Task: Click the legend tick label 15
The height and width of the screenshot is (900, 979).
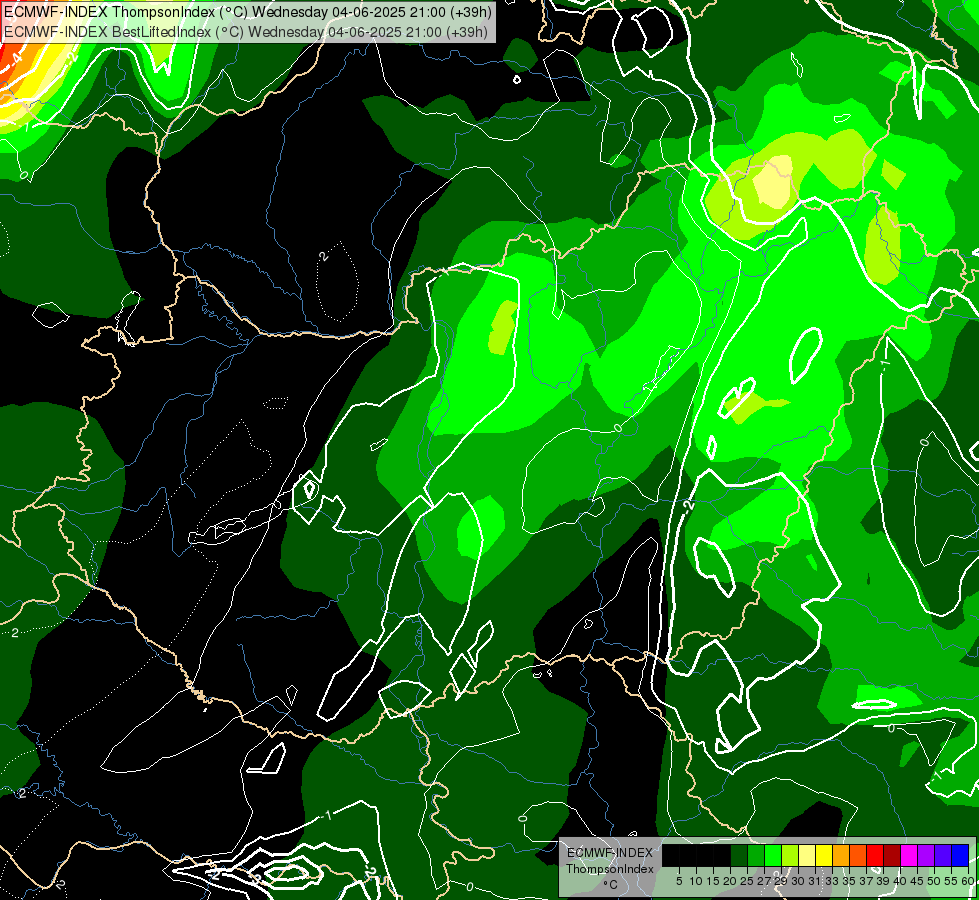Action: tap(714, 881)
